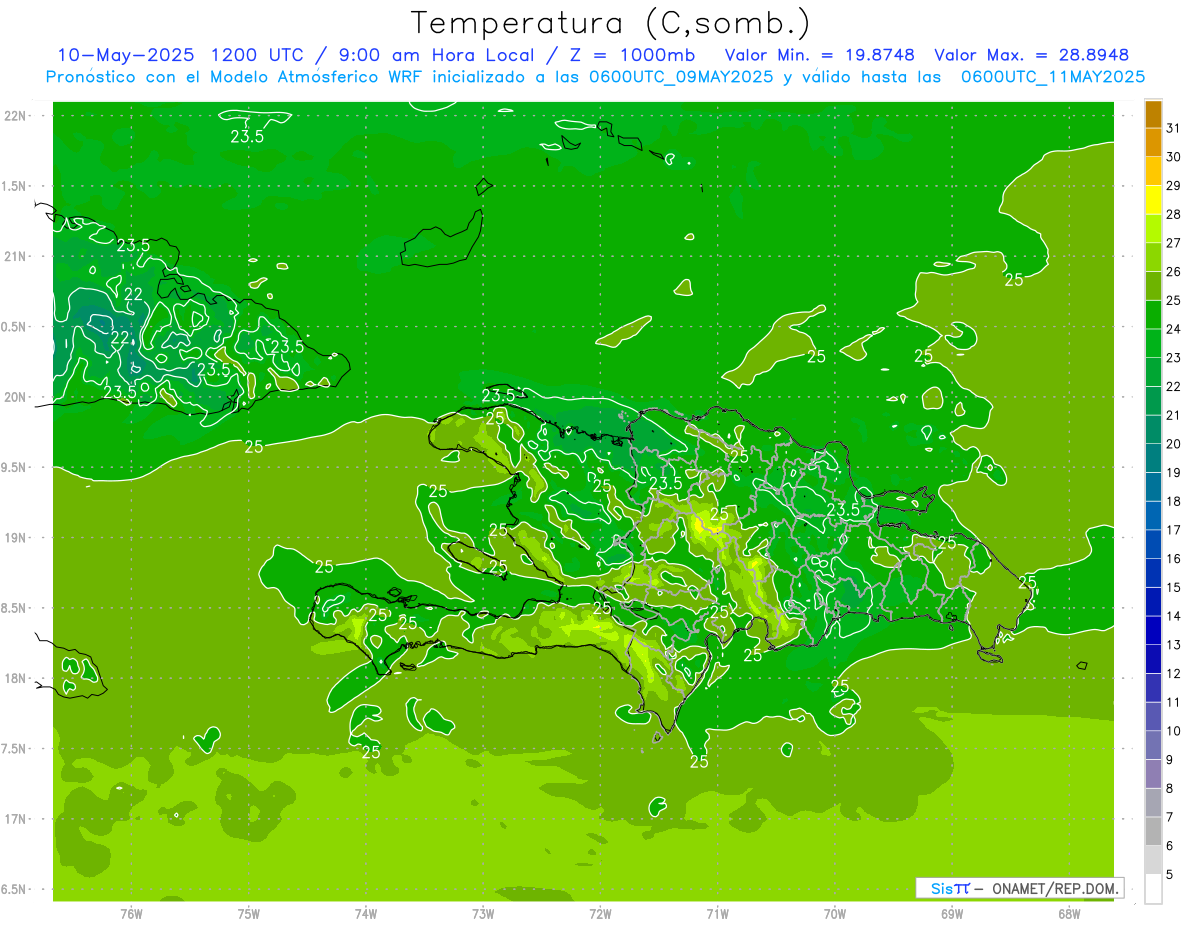1200x927 pixels.
Task: Click the "Pronóstico con el Modelo Atmosférico WRF" text
Action: tap(236, 77)
